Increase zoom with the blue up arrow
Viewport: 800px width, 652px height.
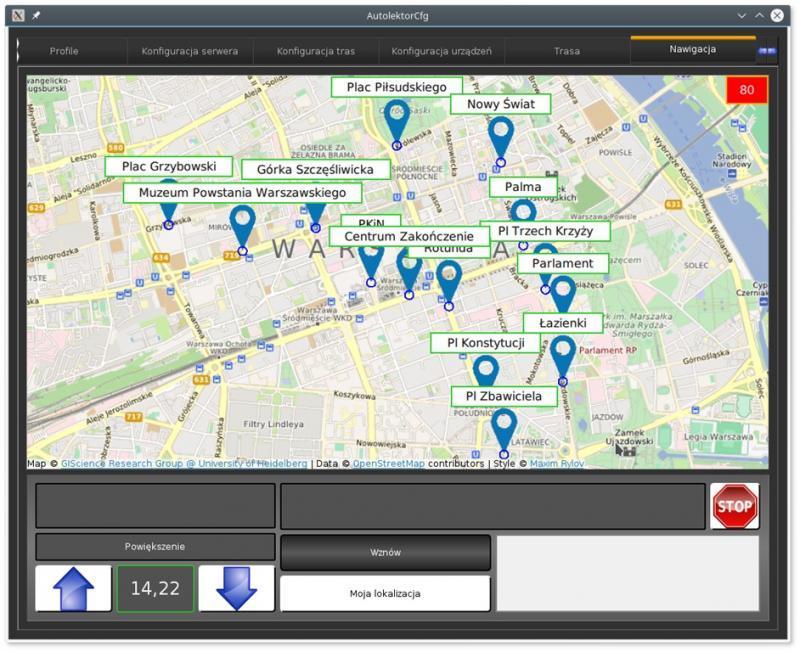[73, 588]
